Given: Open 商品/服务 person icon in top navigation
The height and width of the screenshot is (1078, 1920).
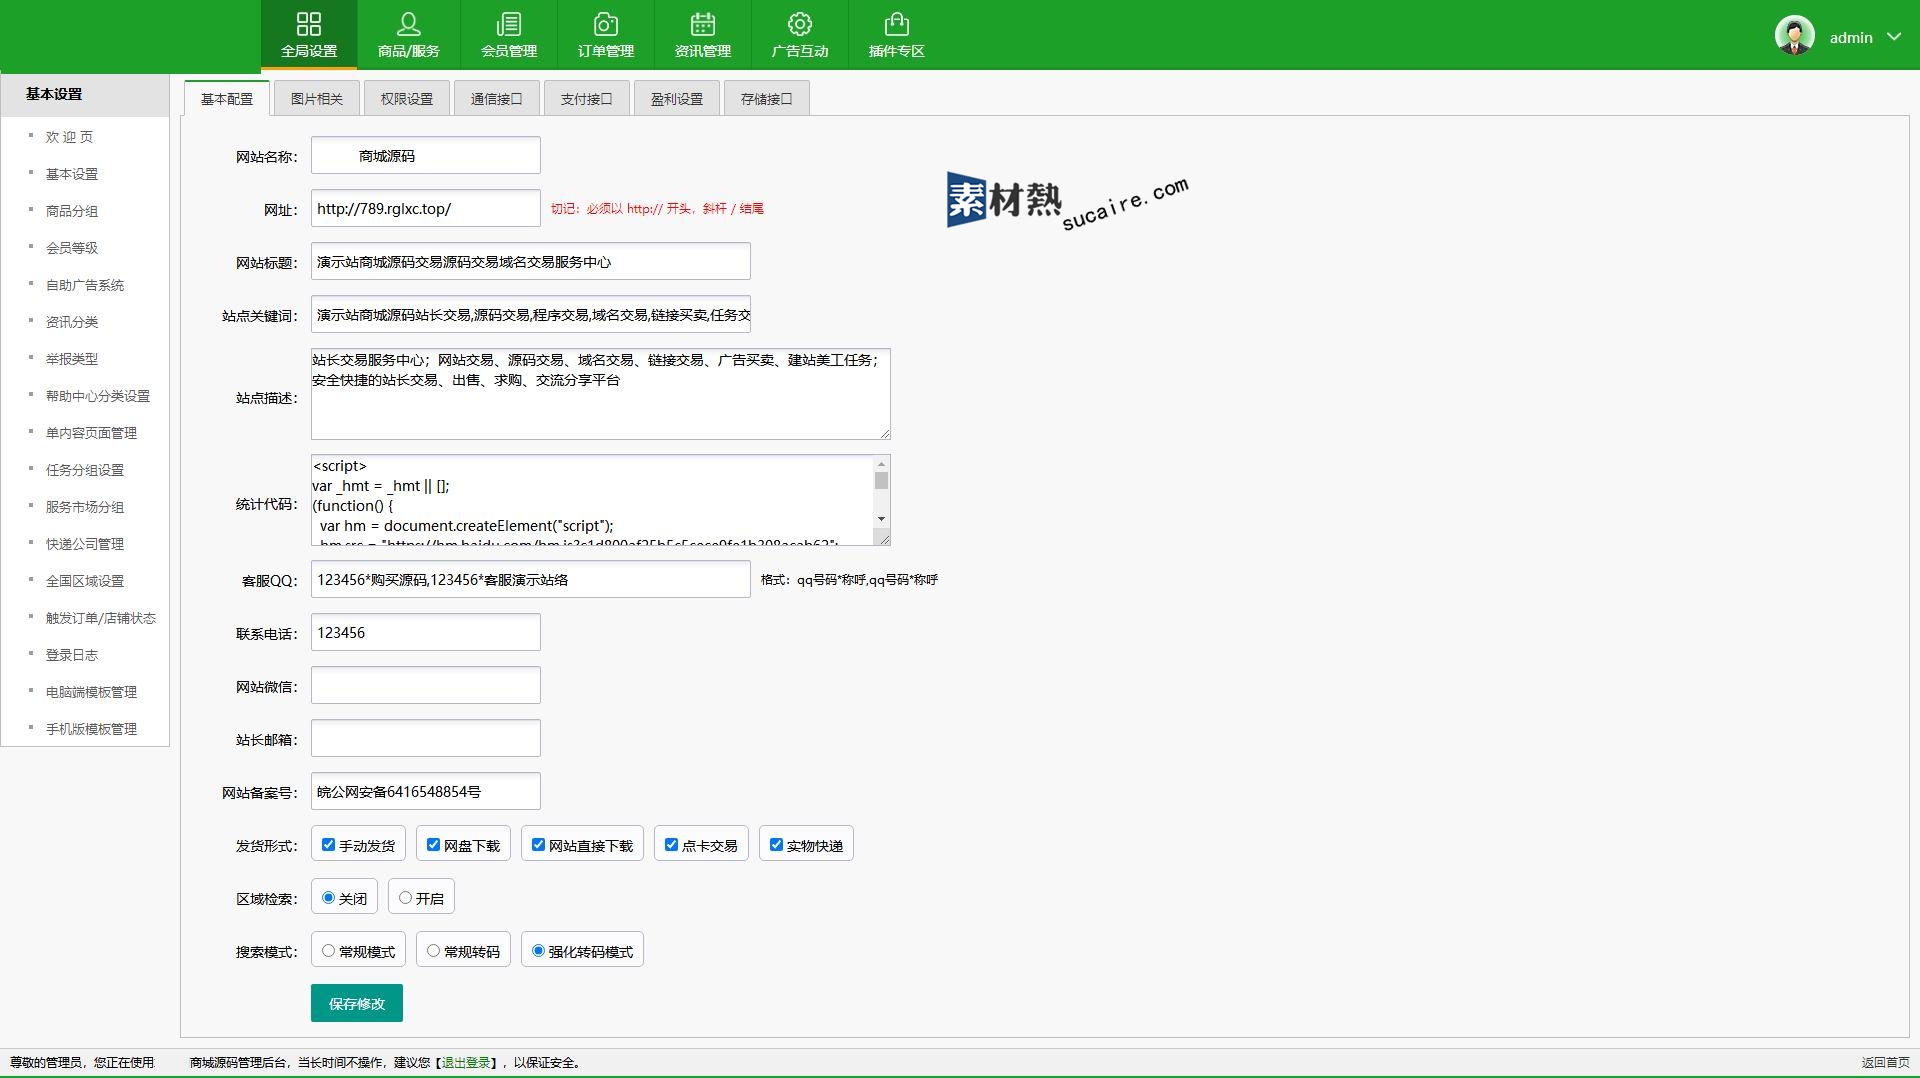Looking at the screenshot, I should pos(408,24).
